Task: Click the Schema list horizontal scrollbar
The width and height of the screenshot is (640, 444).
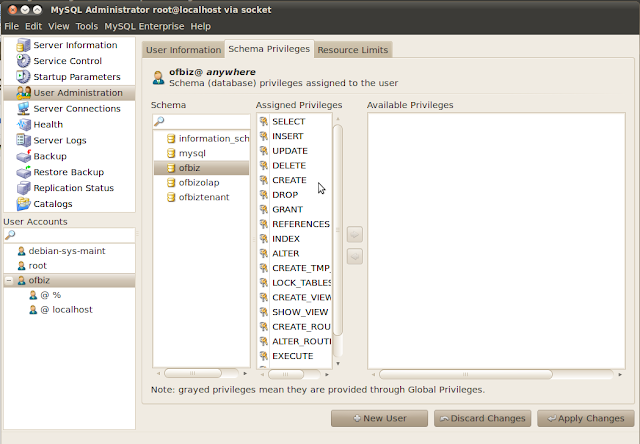Action: point(193,373)
